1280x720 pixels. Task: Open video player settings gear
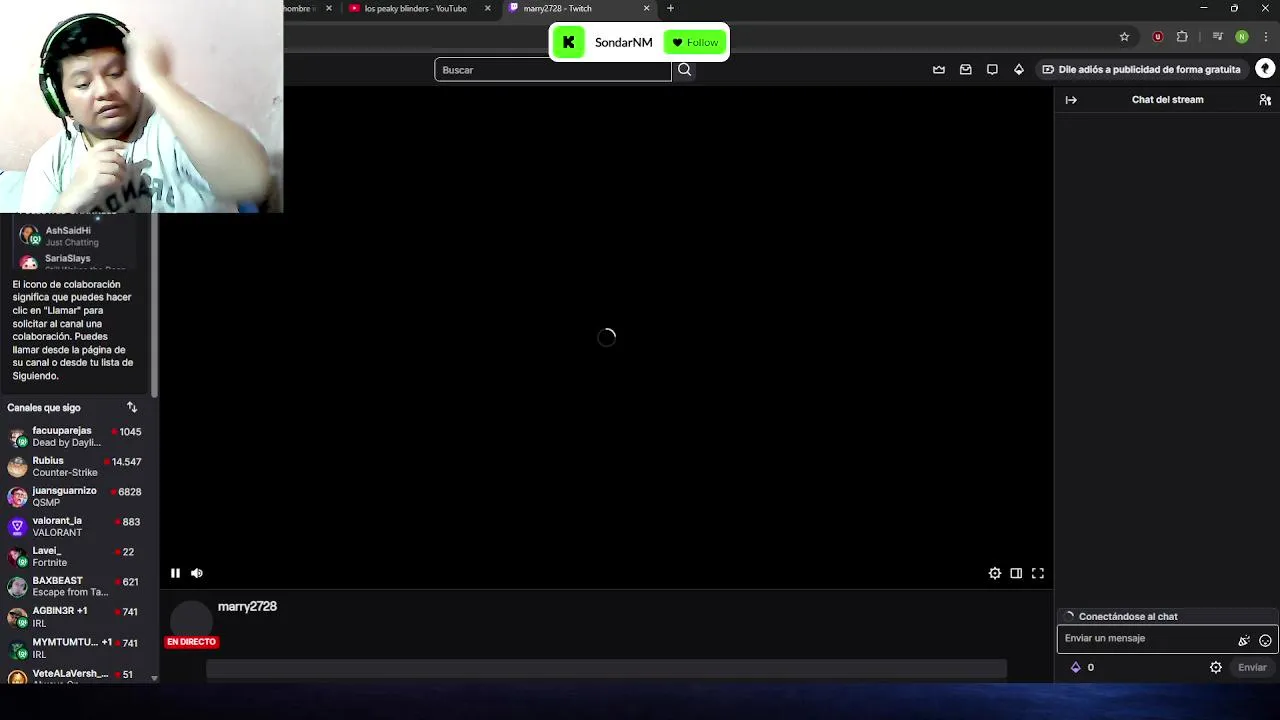click(x=995, y=573)
